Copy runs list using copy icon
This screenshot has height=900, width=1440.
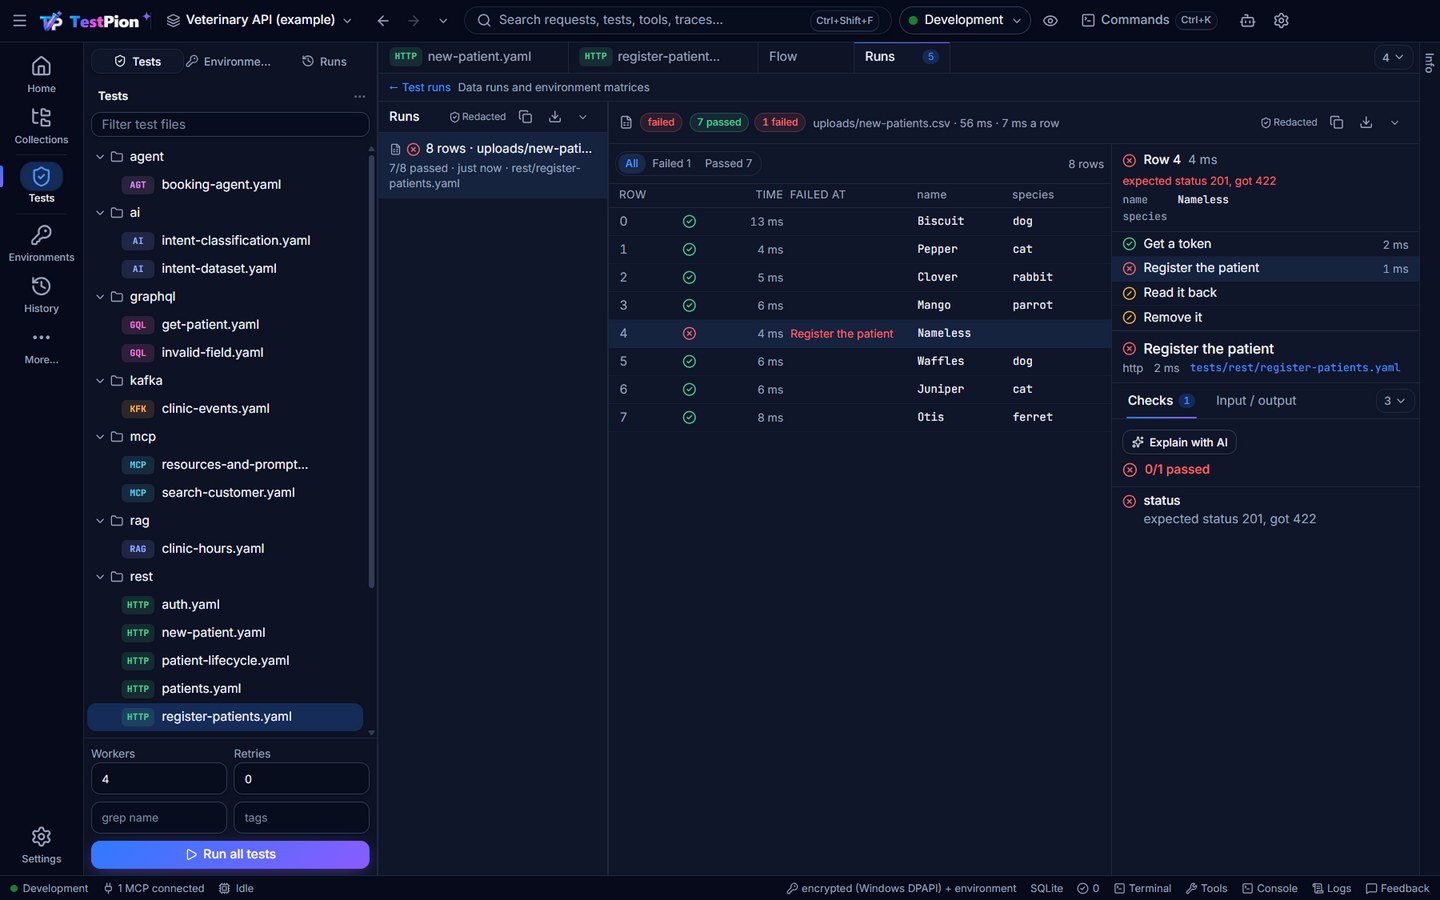(525, 117)
